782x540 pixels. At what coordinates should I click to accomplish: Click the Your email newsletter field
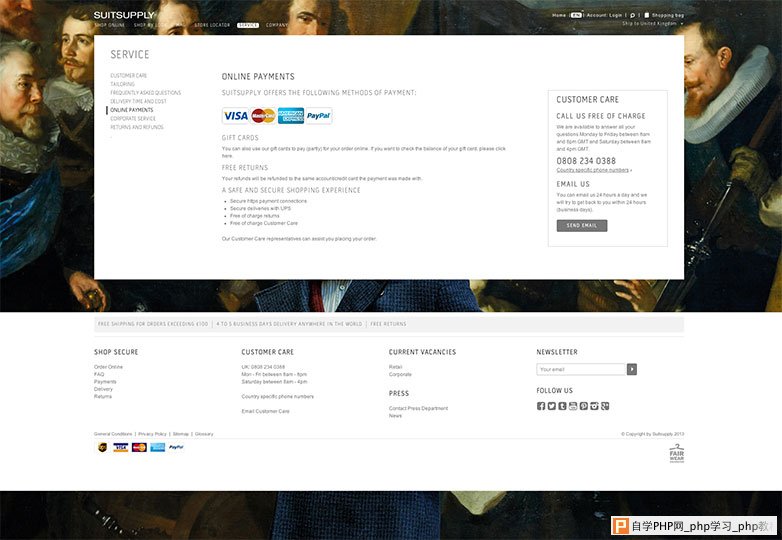click(581, 369)
